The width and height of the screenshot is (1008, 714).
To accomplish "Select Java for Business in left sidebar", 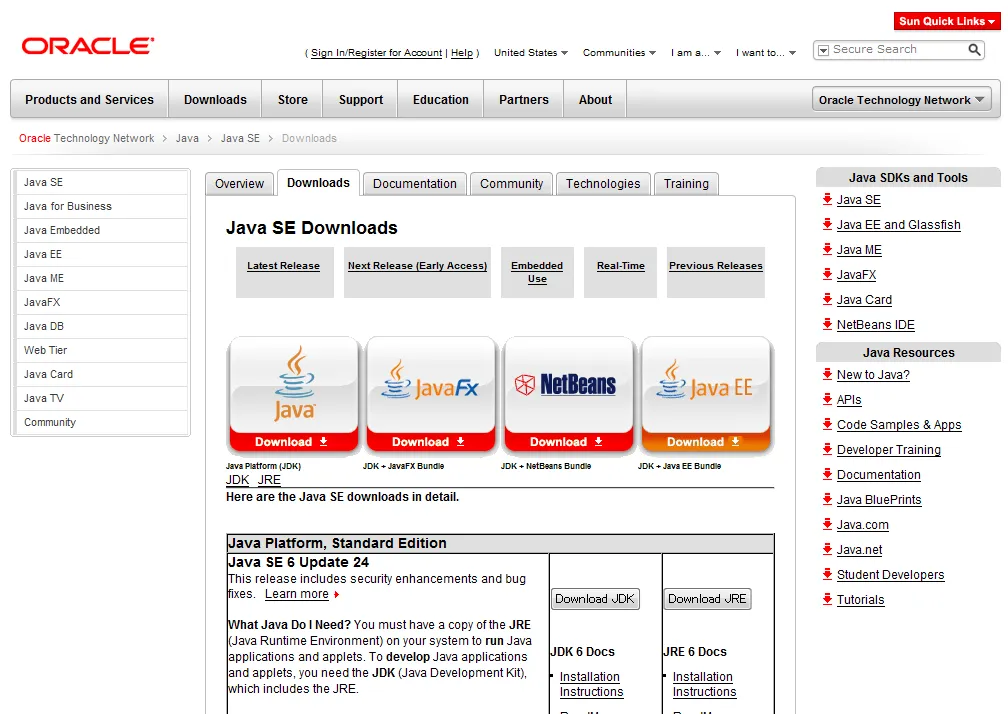I will coord(102,206).
